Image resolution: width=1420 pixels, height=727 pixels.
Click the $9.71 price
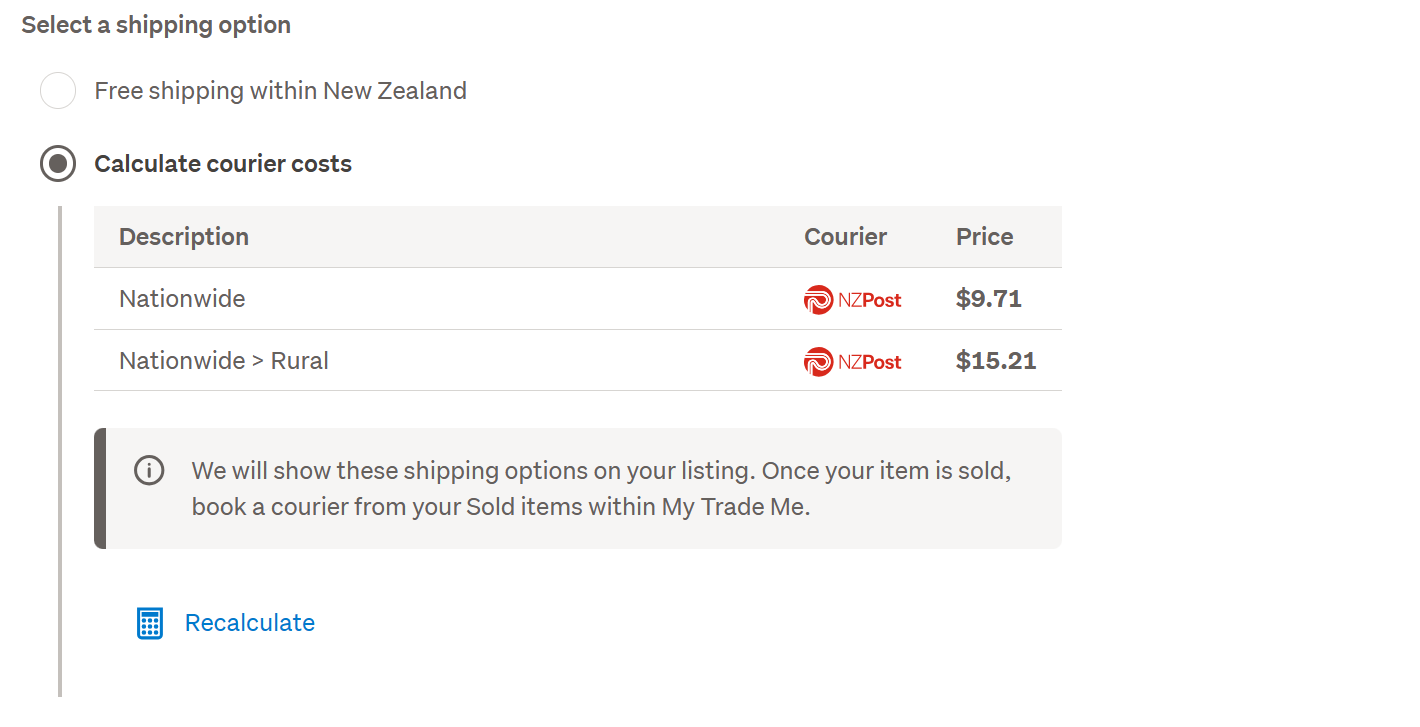tap(988, 299)
